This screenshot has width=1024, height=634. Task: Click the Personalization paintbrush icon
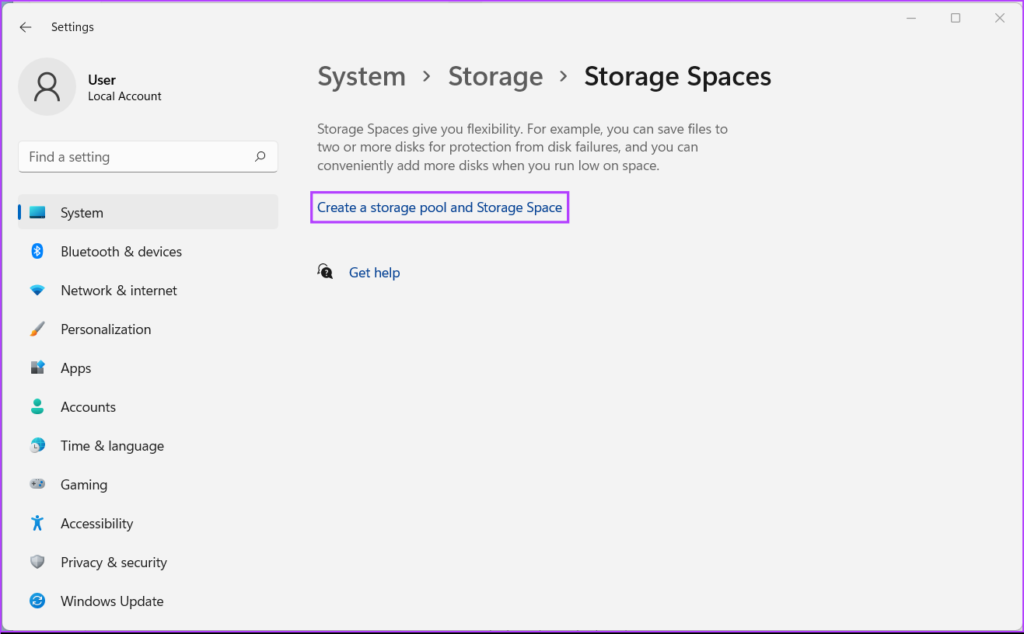[38, 330]
